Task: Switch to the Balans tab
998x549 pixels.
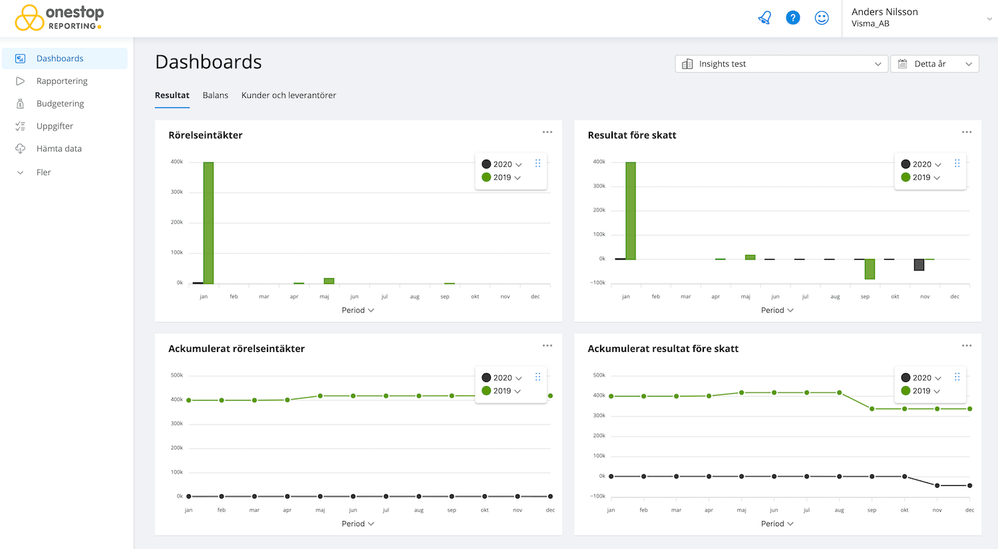Action: click(x=215, y=95)
